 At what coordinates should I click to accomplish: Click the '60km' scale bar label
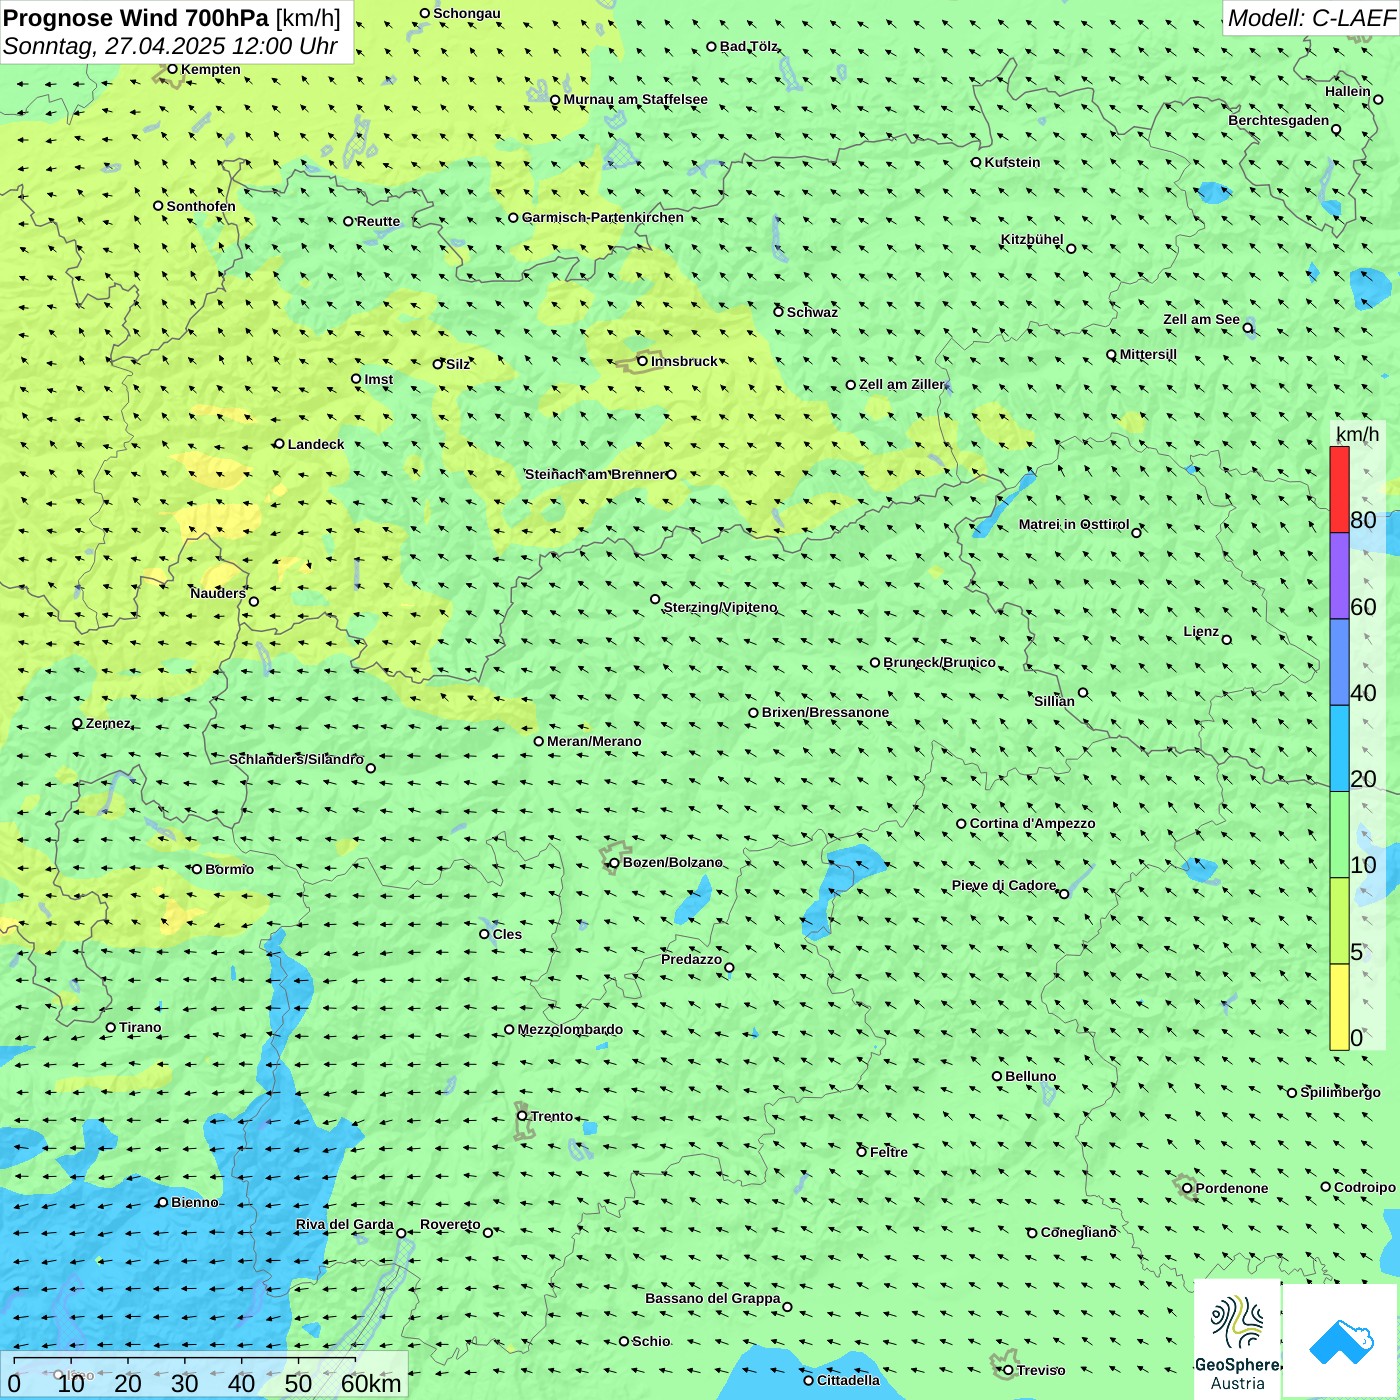[x=371, y=1383]
